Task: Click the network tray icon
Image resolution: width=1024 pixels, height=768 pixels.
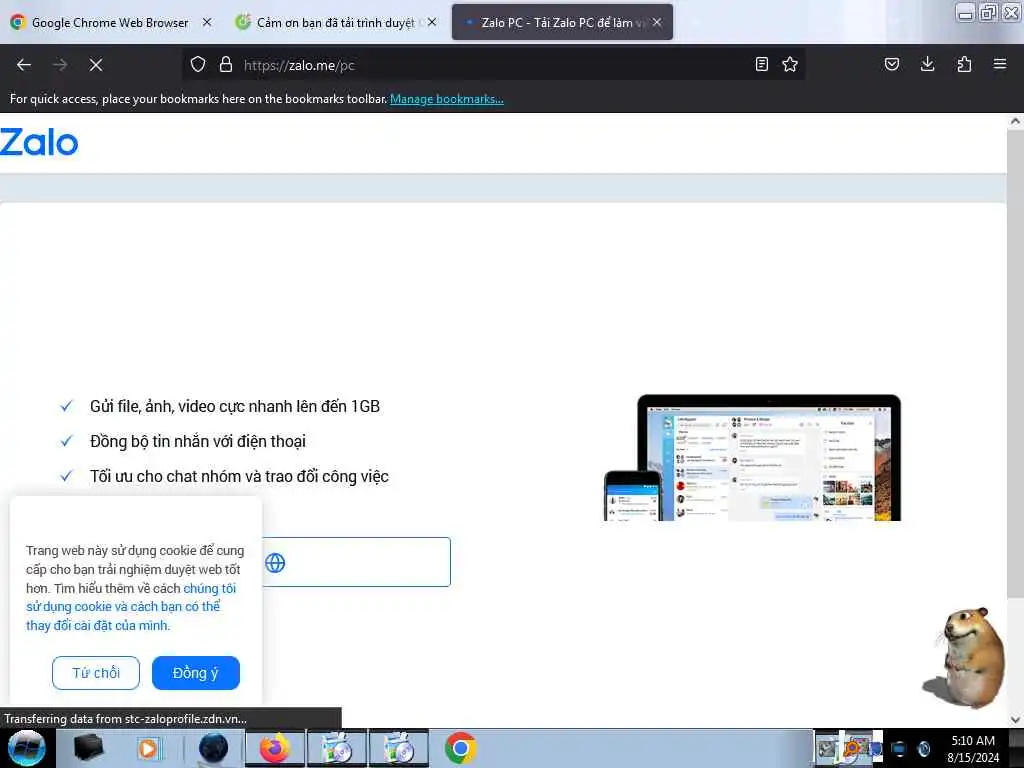Action: coord(899,749)
